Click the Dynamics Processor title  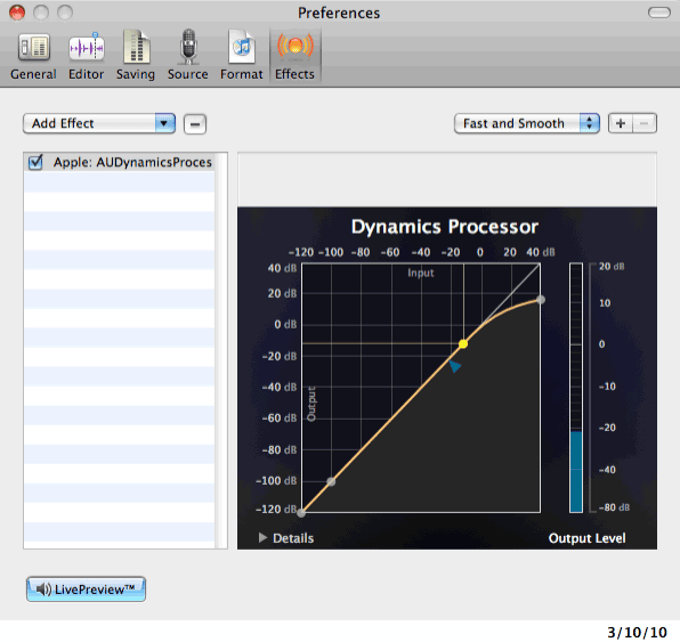(x=445, y=227)
